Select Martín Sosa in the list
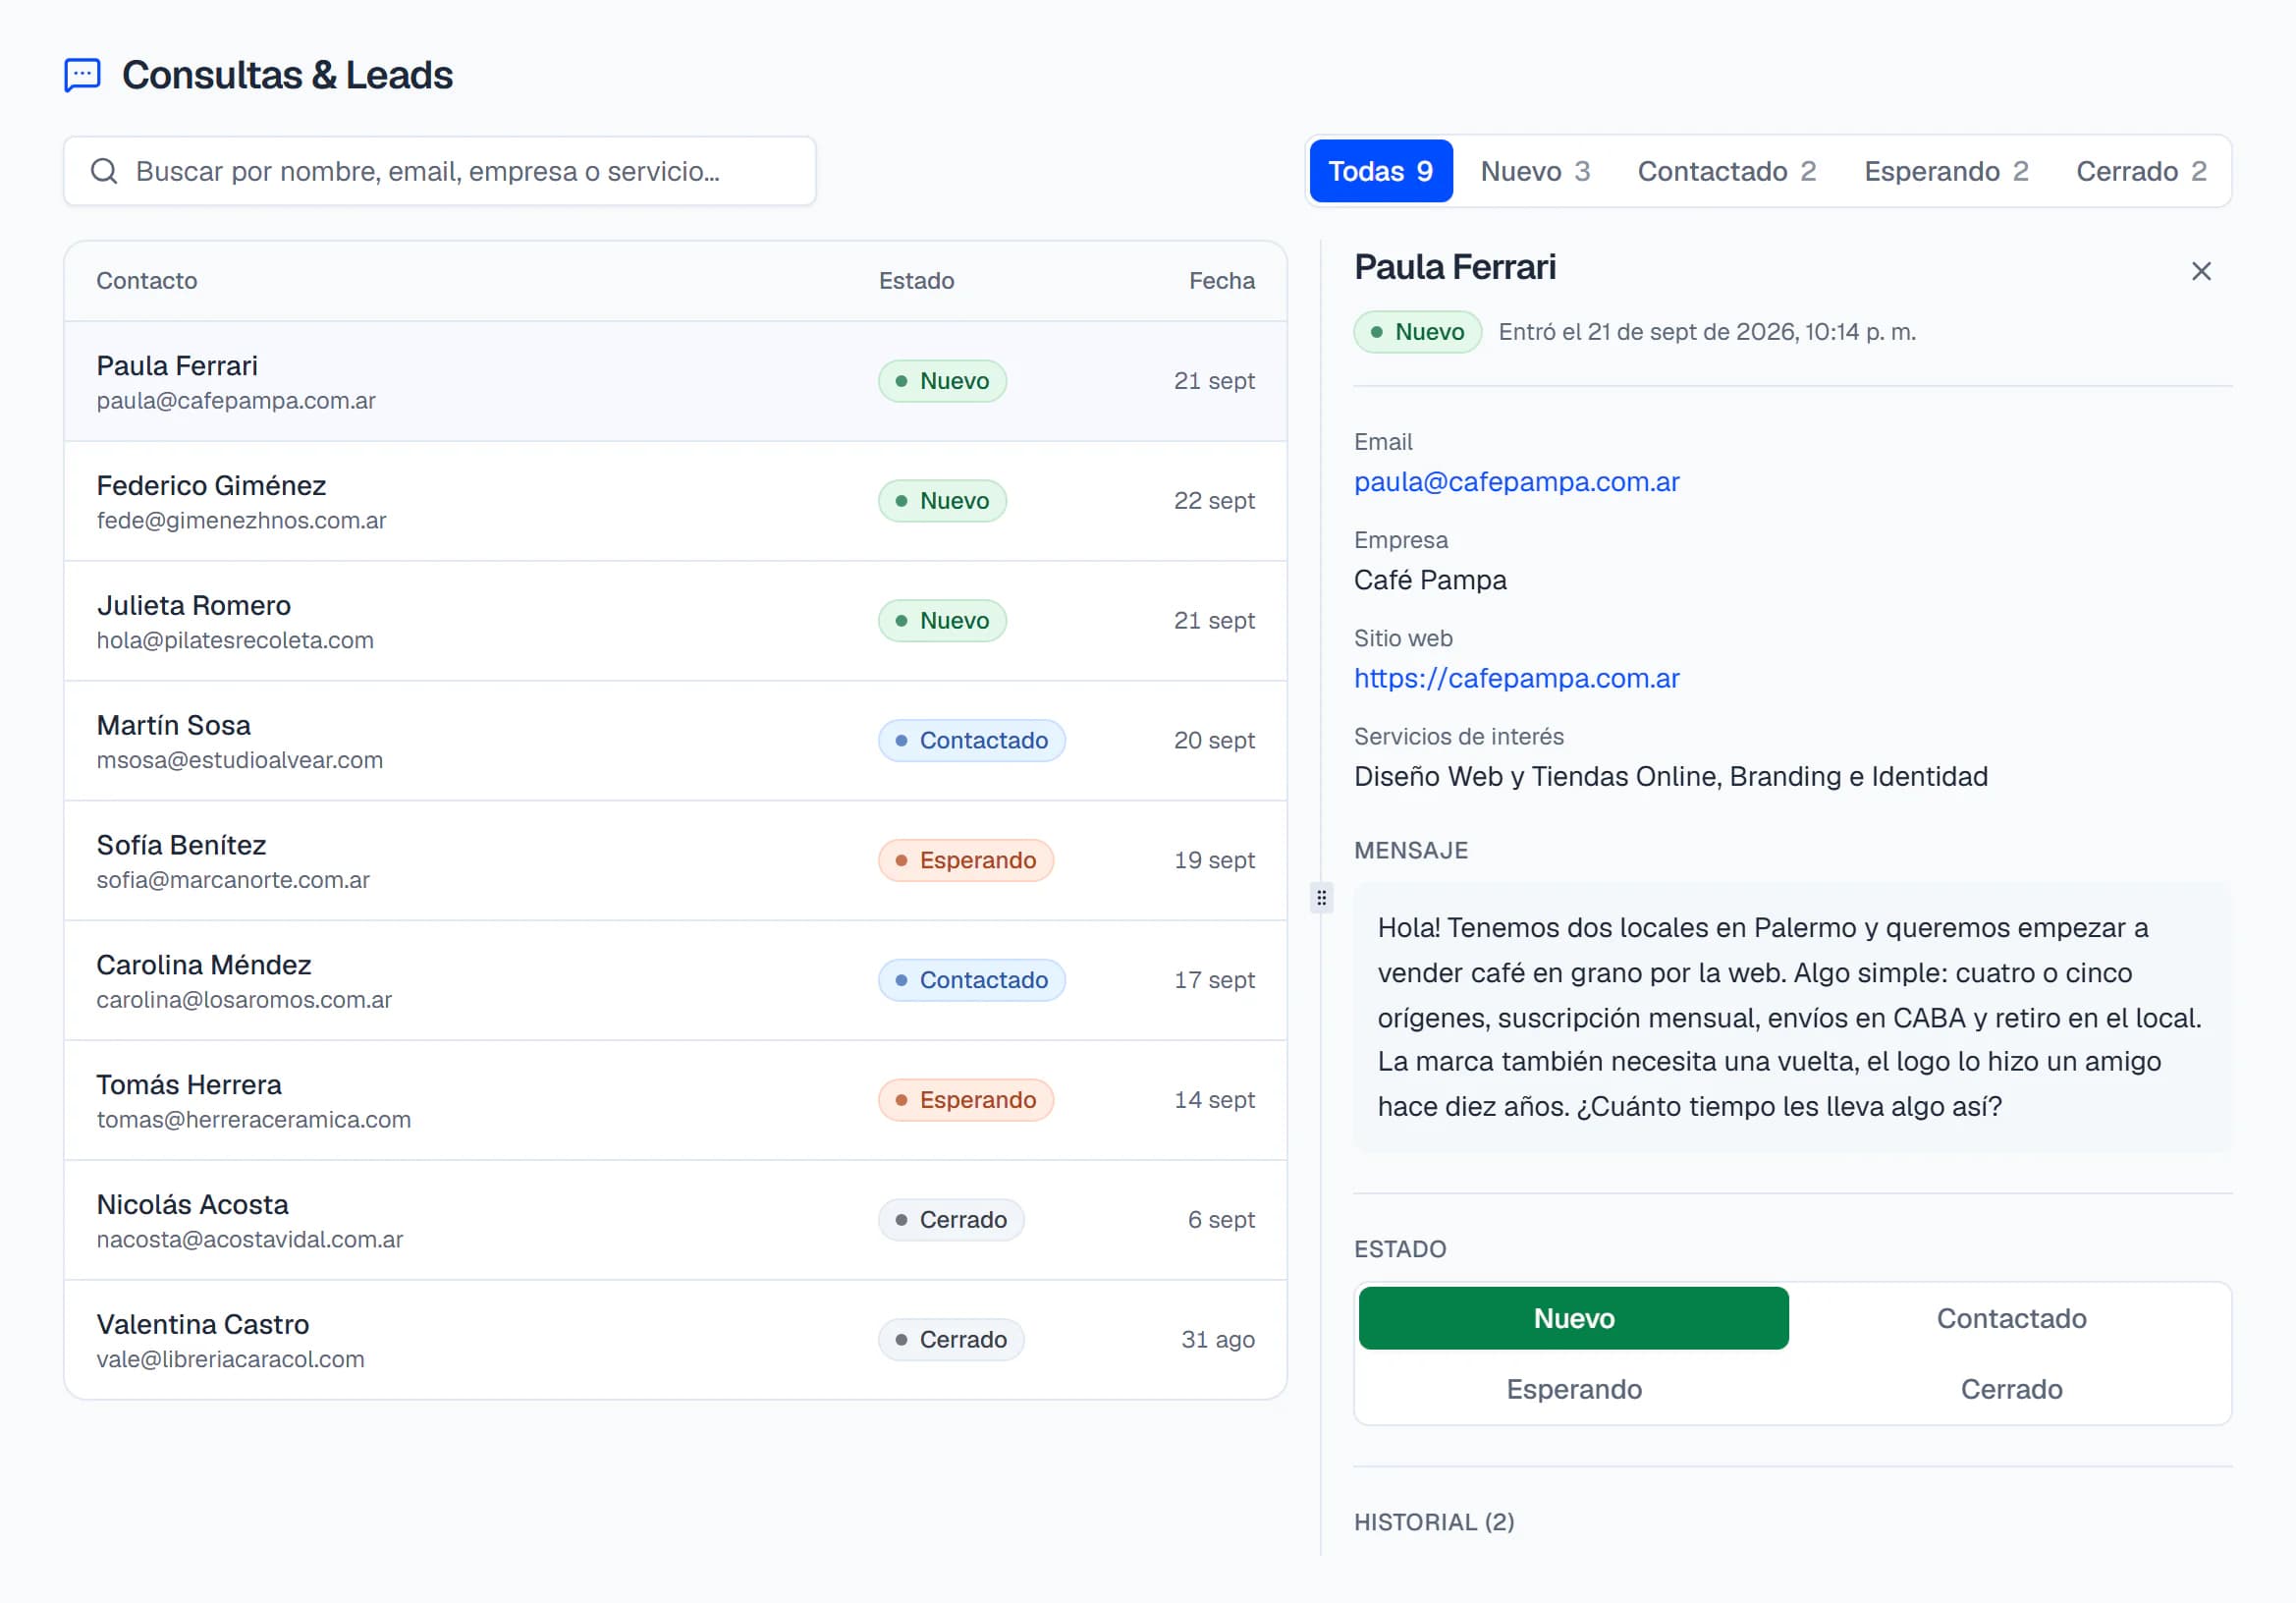Image resolution: width=2296 pixels, height=1603 pixels. click(675, 741)
